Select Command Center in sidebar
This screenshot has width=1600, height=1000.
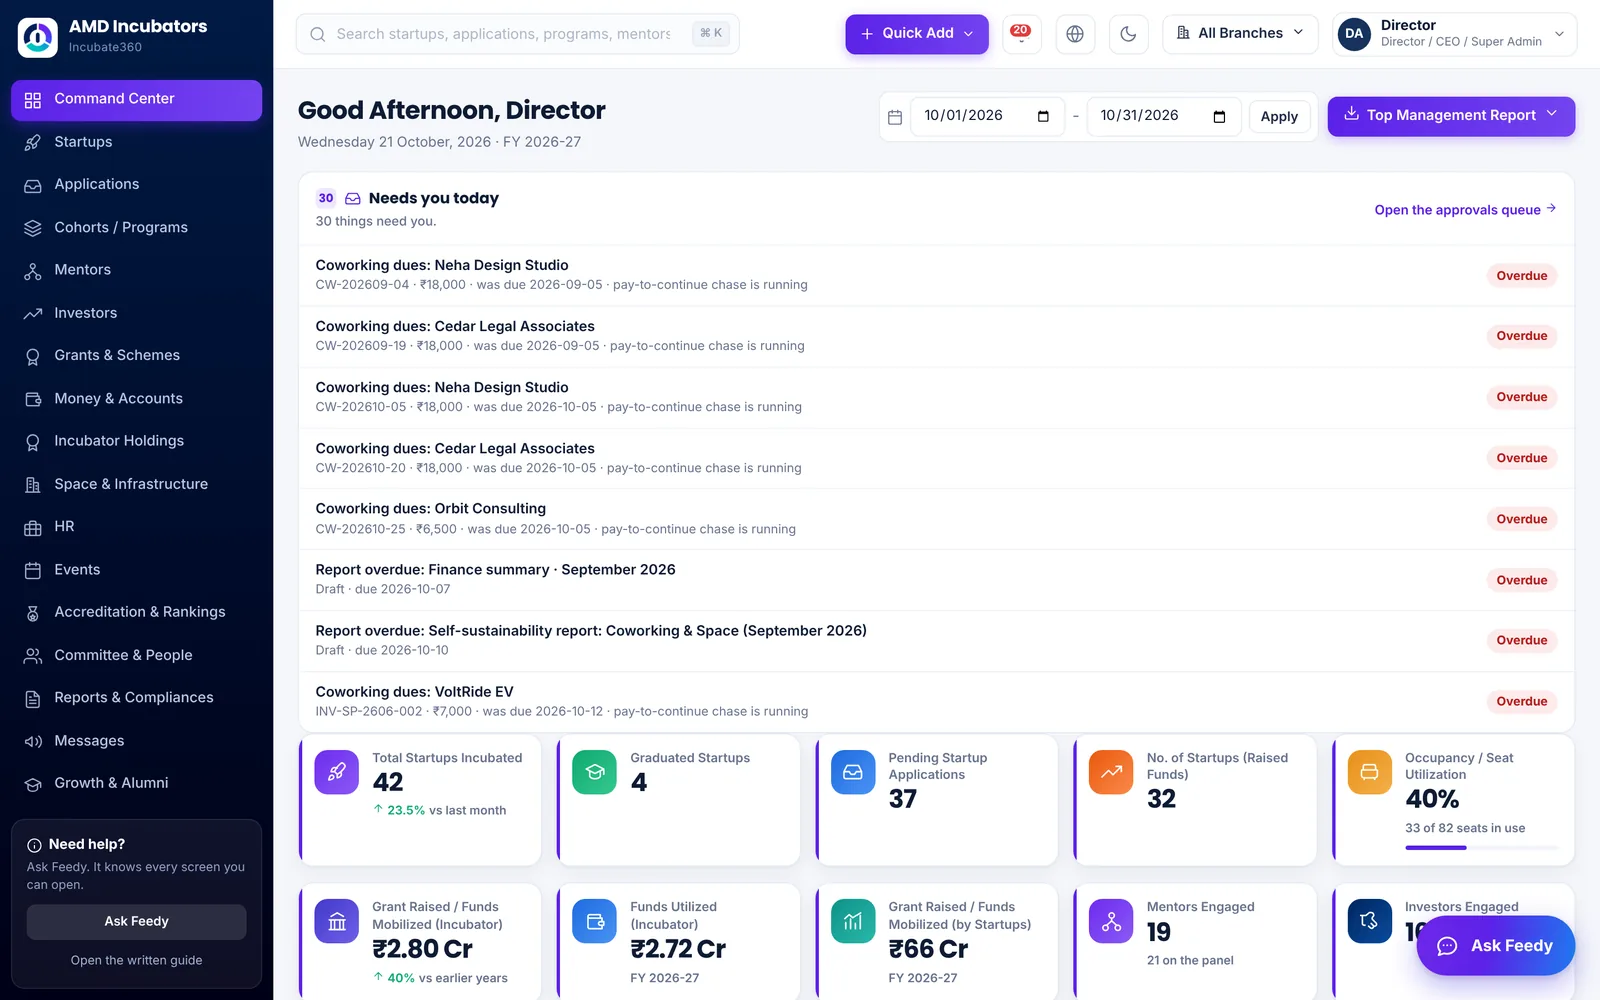point(136,100)
